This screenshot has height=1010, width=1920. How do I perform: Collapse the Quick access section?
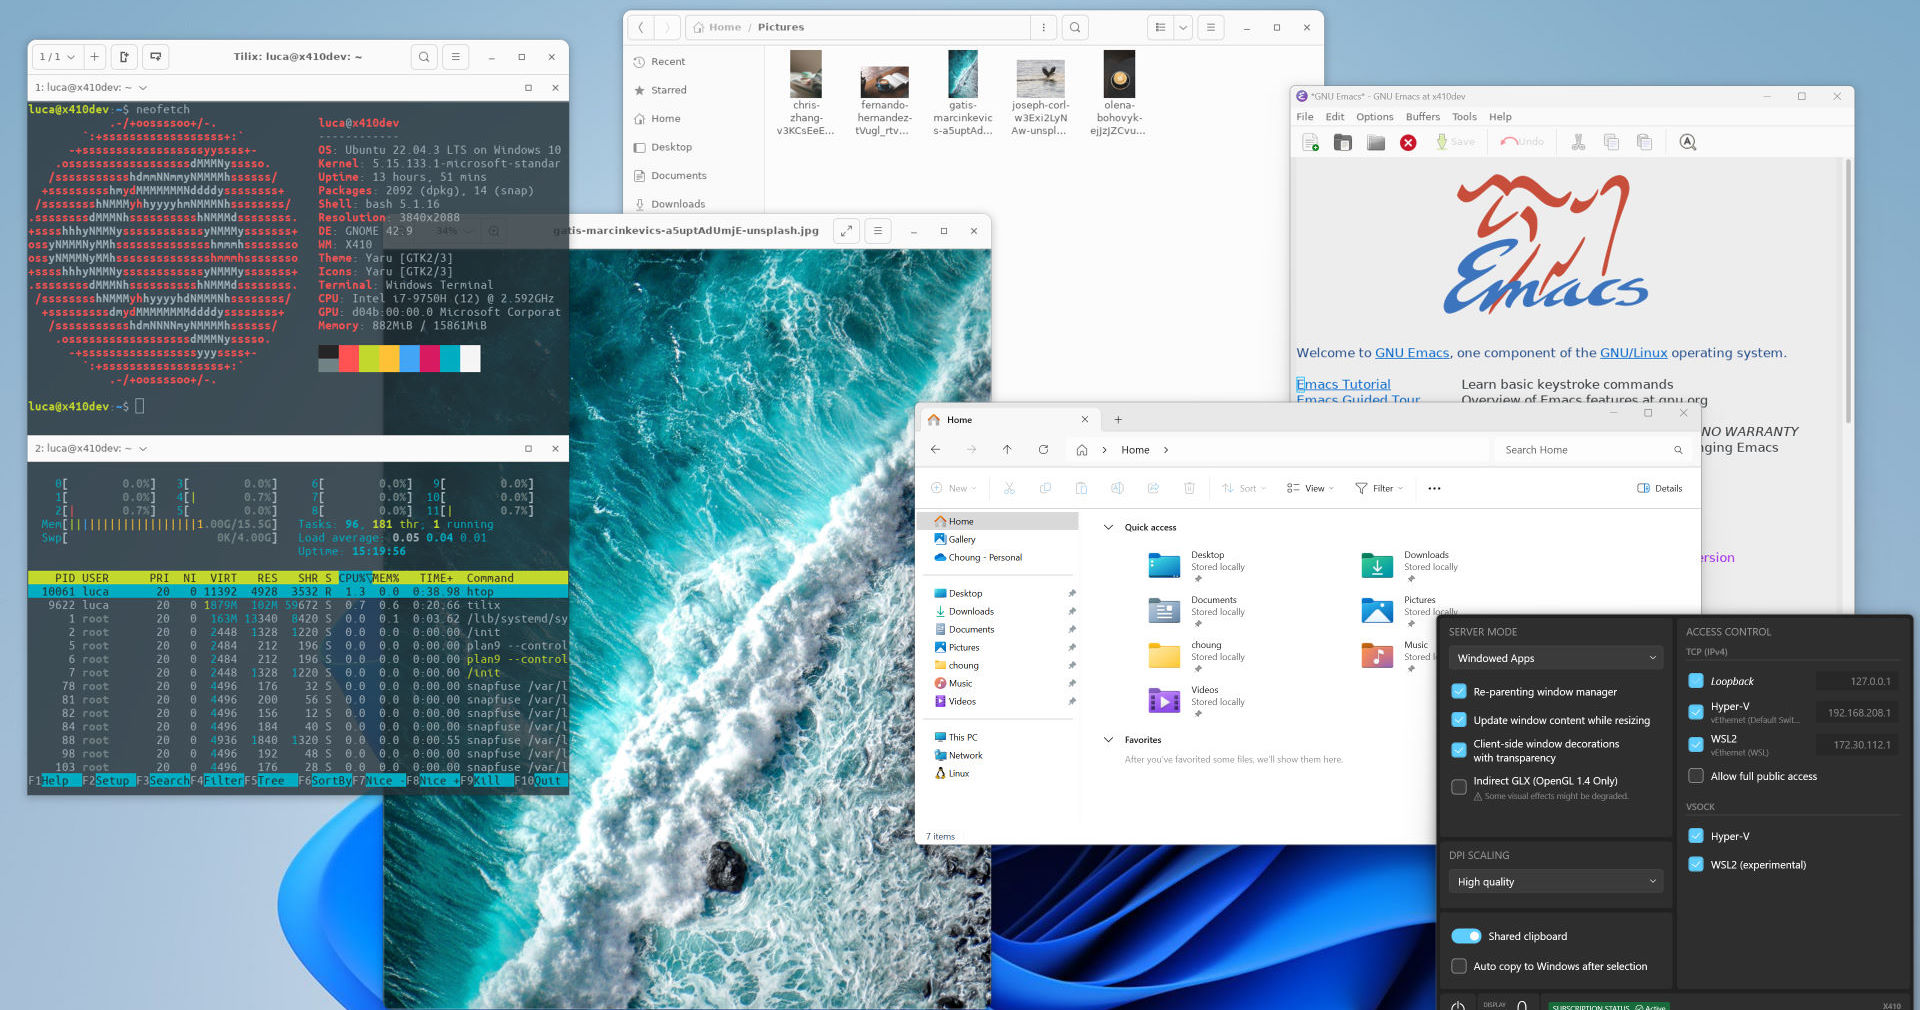1108,527
